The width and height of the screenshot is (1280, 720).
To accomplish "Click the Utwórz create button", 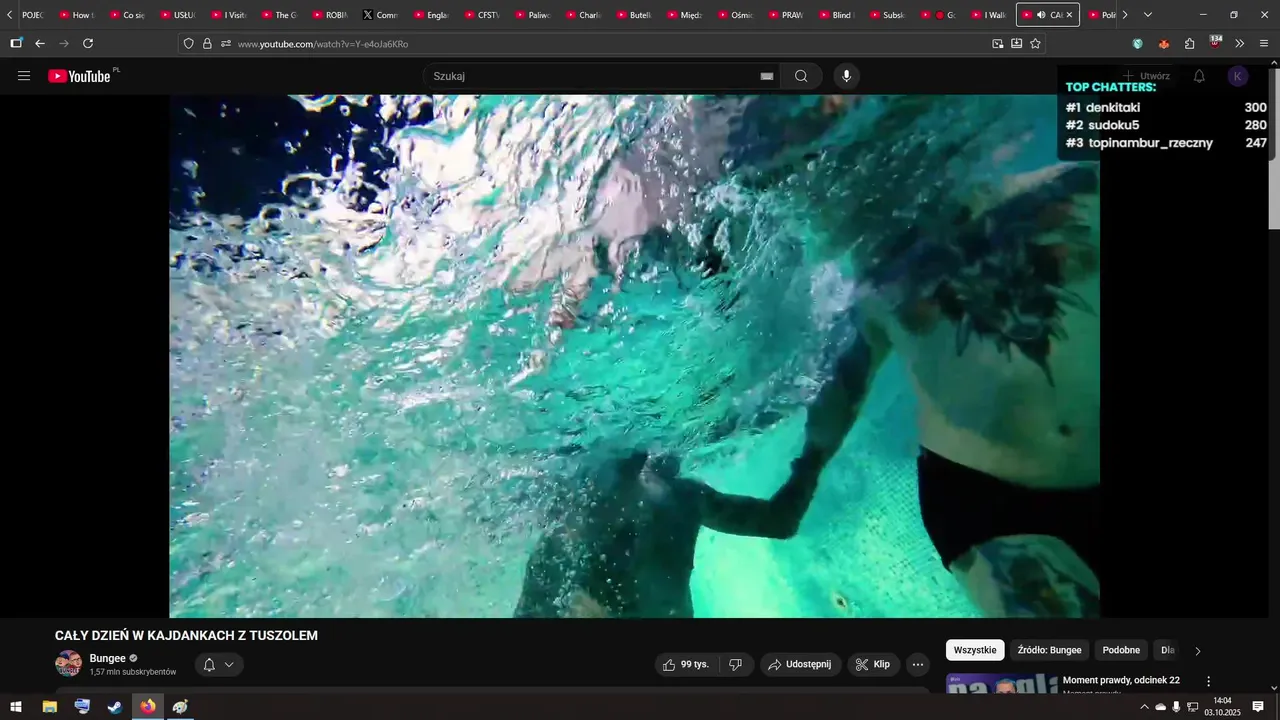I will coord(1146,76).
